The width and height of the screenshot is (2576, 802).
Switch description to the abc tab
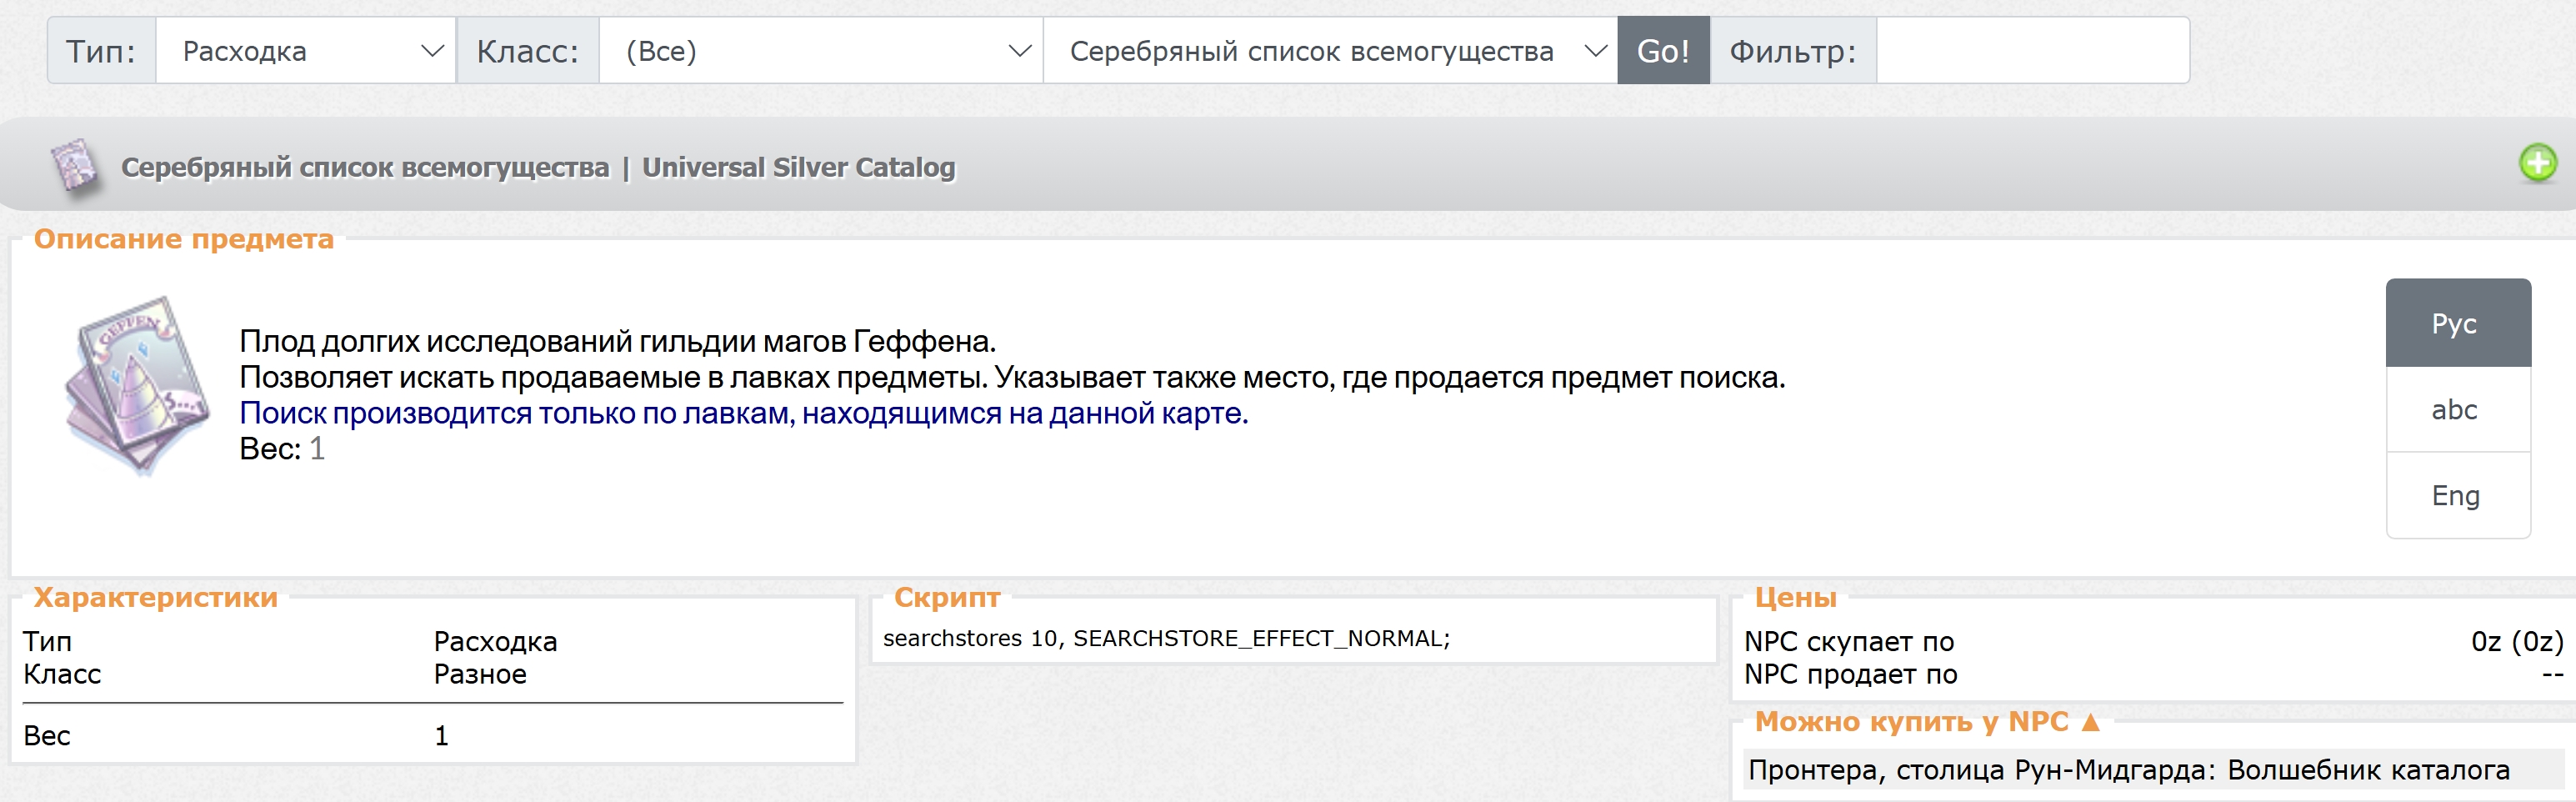pyautogui.click(x=2456, y=410)
